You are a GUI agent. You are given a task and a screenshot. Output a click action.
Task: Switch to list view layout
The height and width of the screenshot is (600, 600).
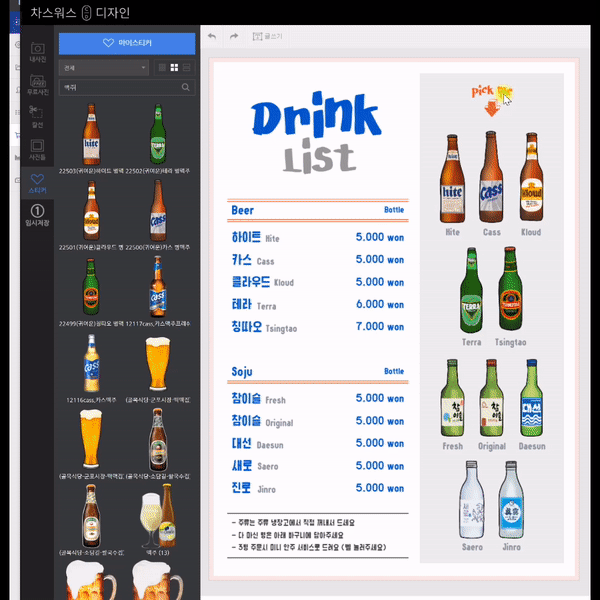point(187,68)
